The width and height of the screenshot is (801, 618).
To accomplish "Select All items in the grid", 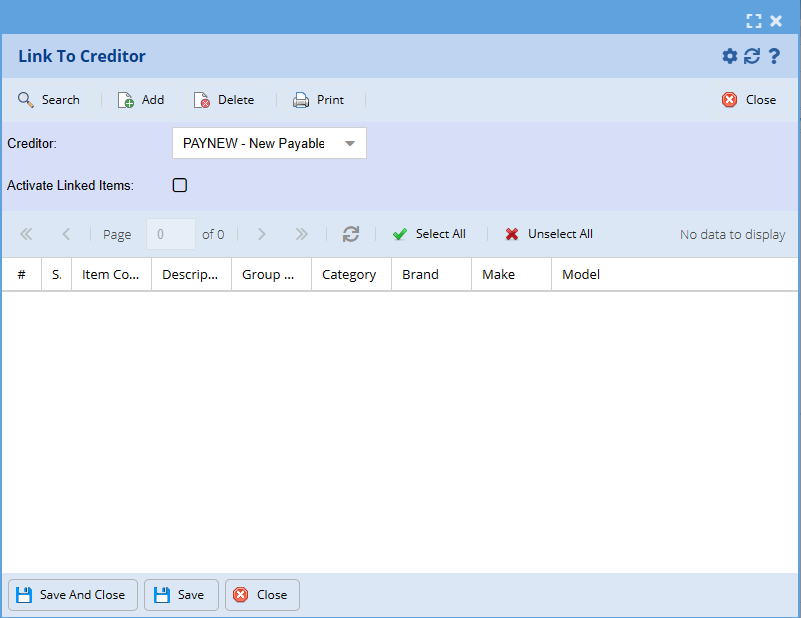I will coord(429,234).
